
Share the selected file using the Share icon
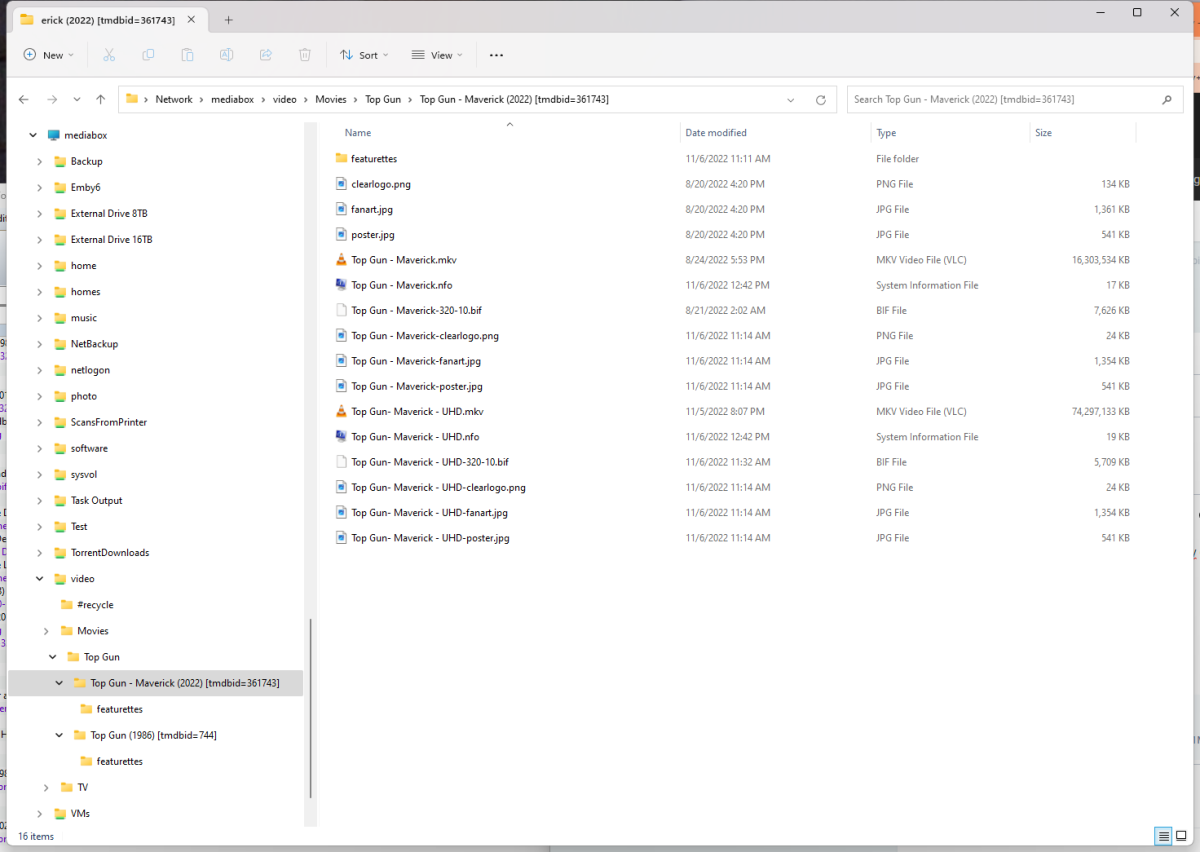(265, 55)
